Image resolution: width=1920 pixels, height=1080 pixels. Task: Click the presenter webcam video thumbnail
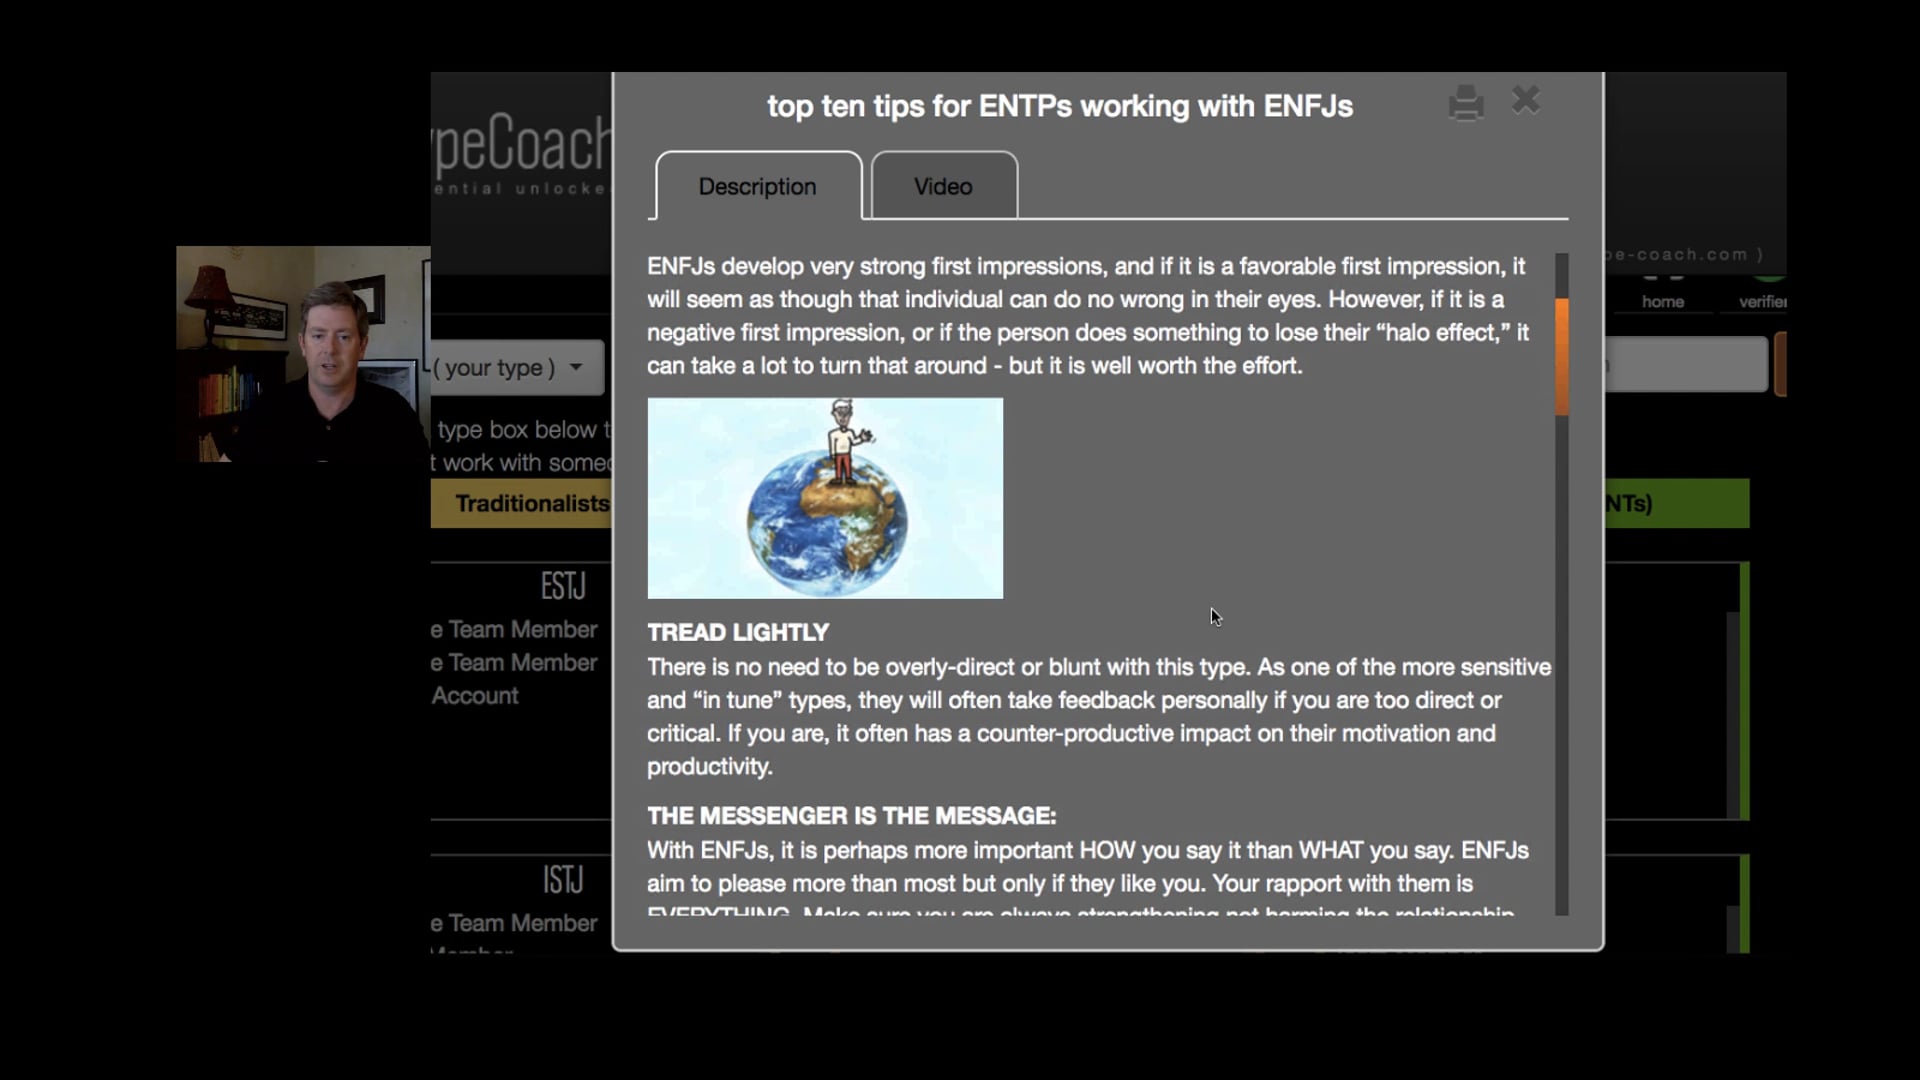pos(303,354)
